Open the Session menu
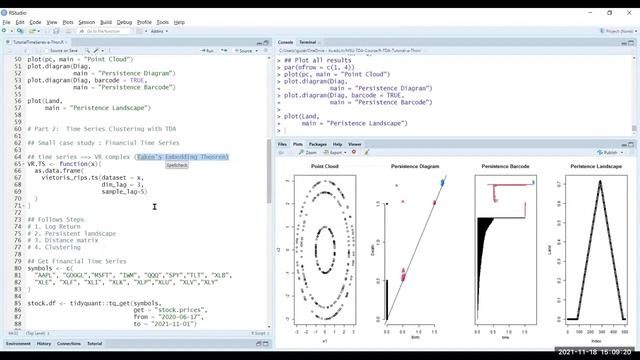Screen dimensions: 640x360 87,22
